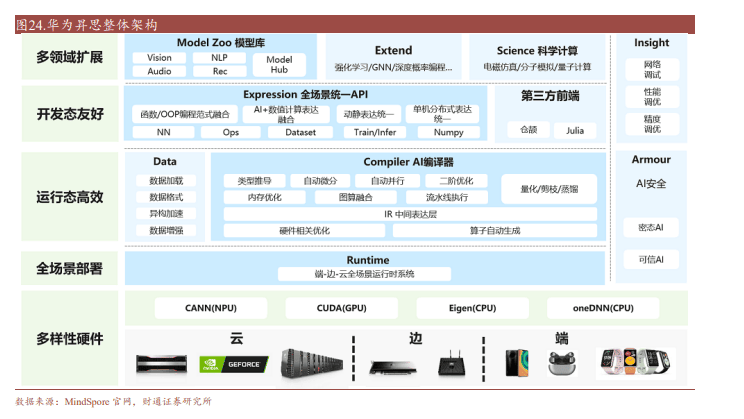
Task: Click the Runtime heading
Action: click(368, 260)
